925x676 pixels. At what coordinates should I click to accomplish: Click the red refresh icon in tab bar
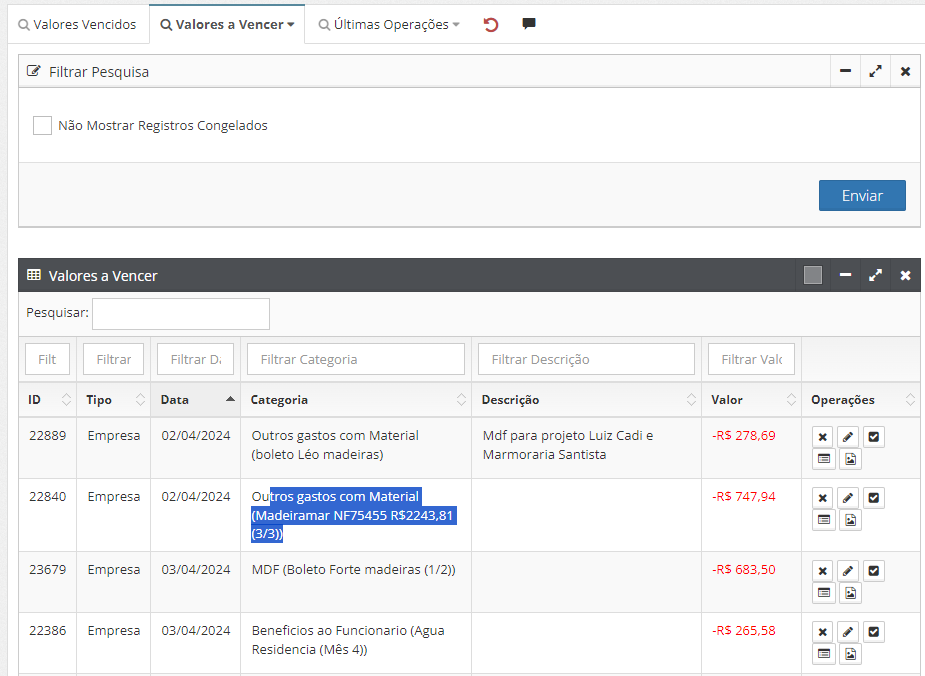pos(491,24)
